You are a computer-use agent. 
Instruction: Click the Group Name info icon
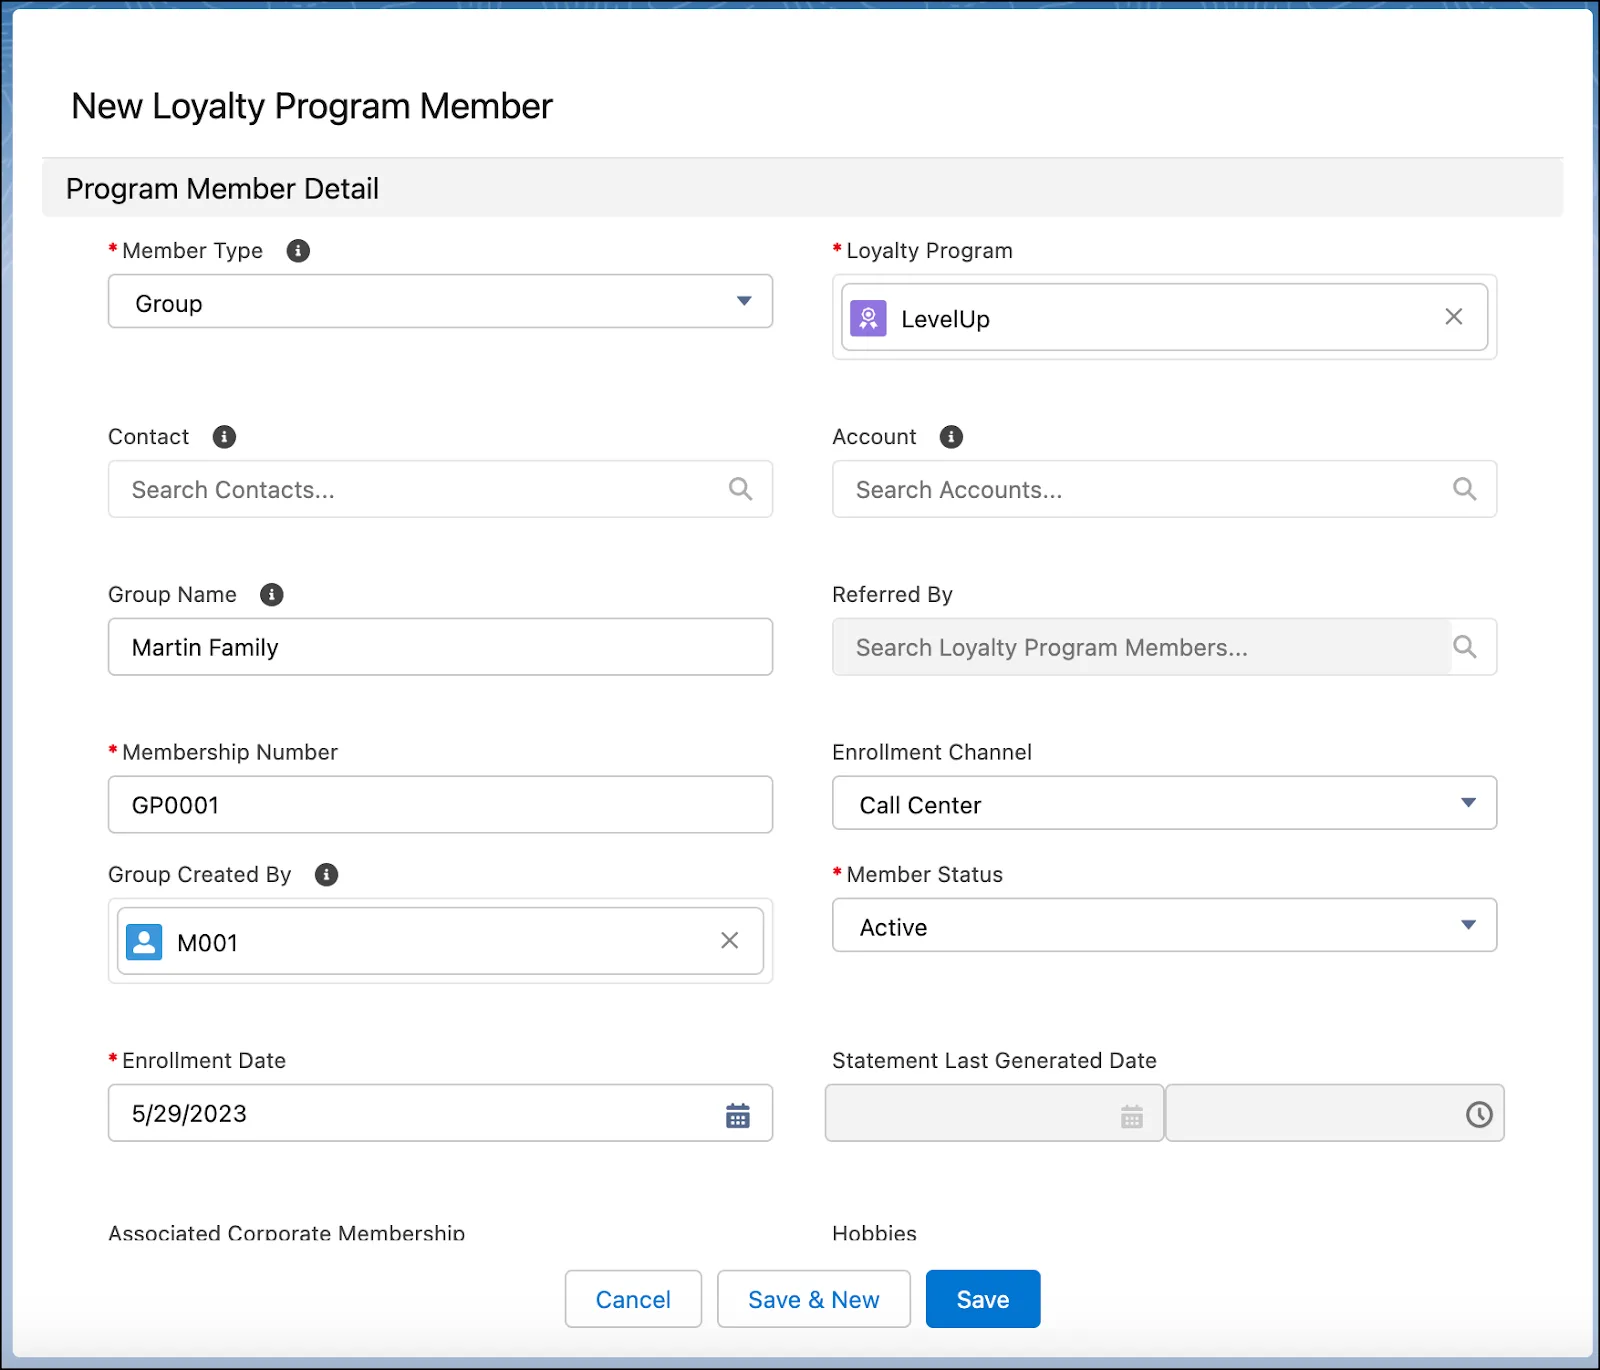point(271,594)
